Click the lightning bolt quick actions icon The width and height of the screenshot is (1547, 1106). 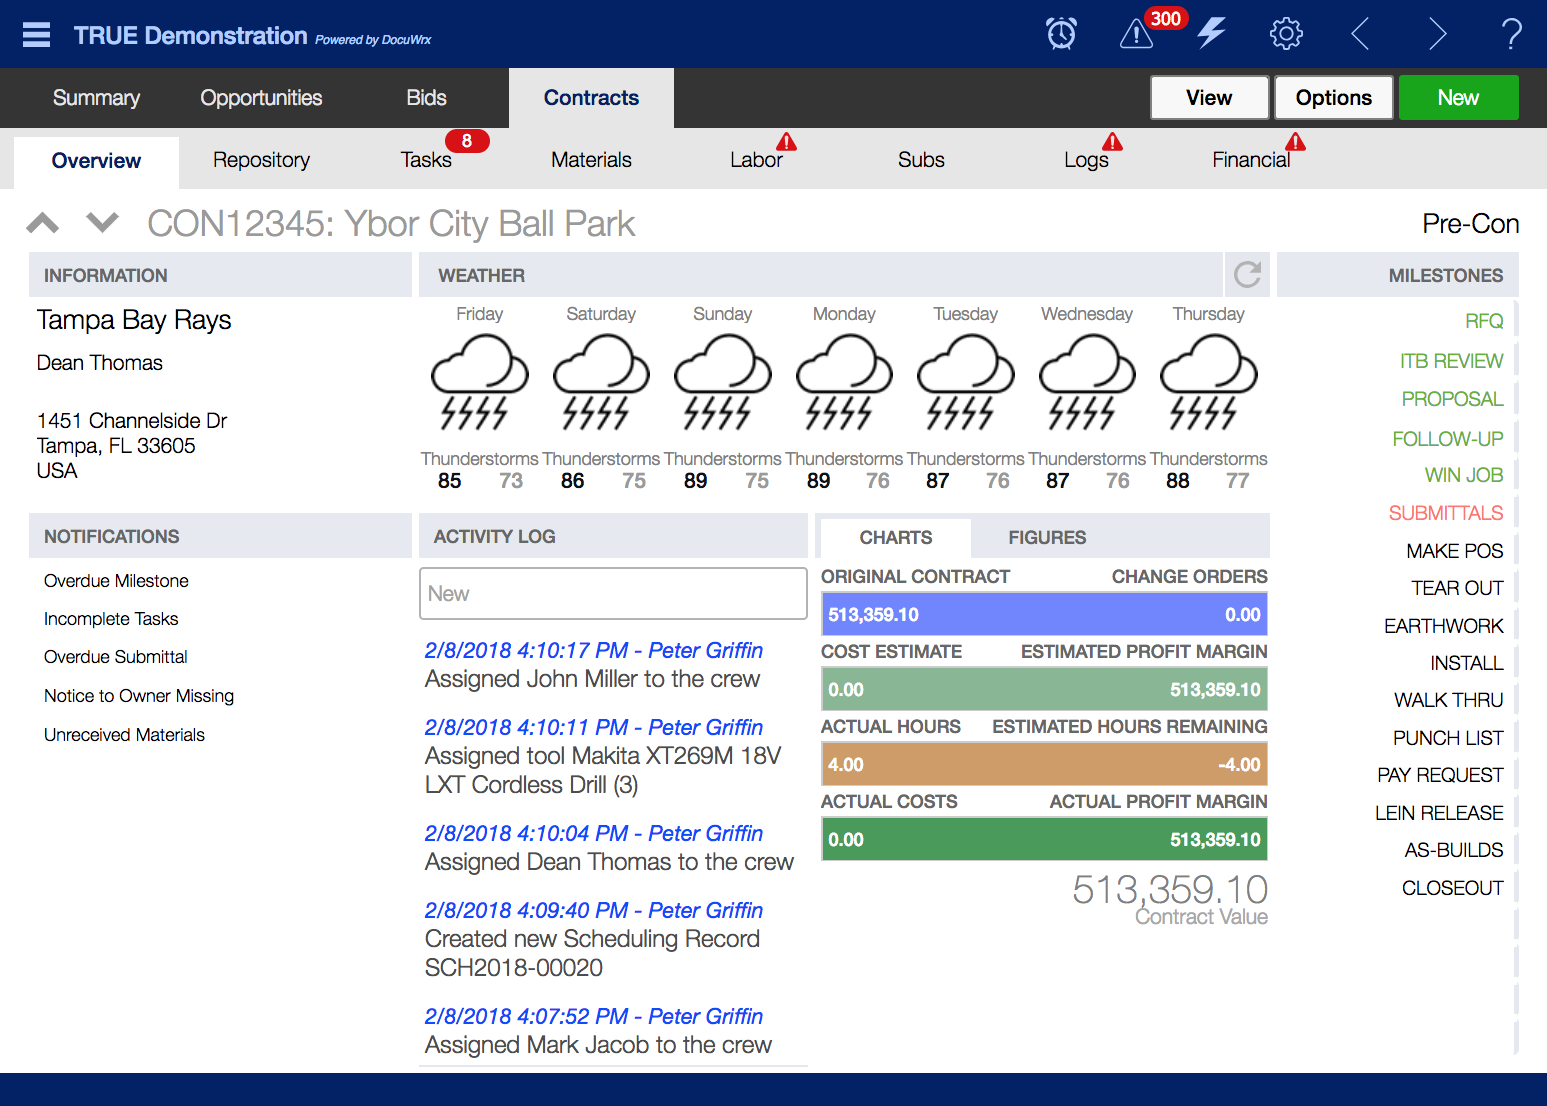coord(1211,33)
